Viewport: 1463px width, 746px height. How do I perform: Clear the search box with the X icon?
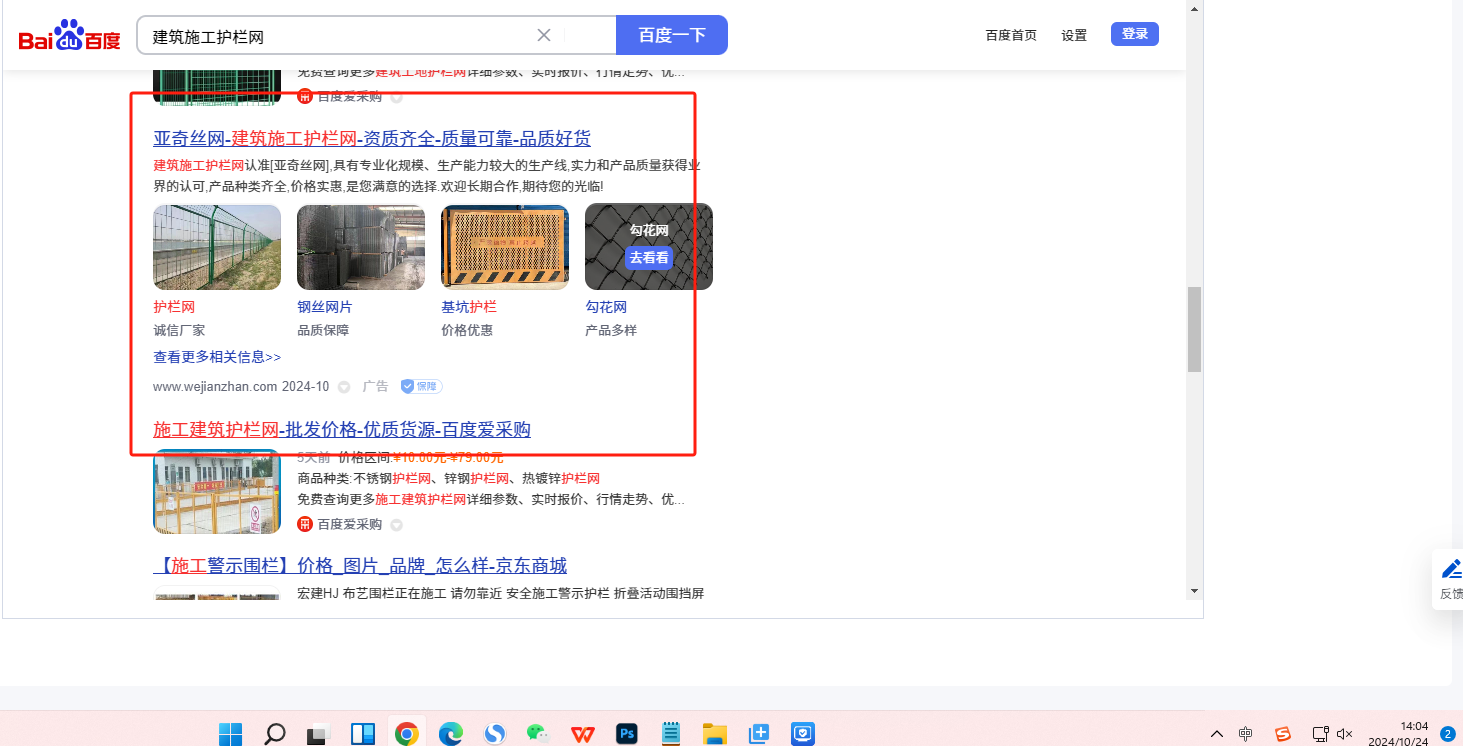(x=544, y=35)
